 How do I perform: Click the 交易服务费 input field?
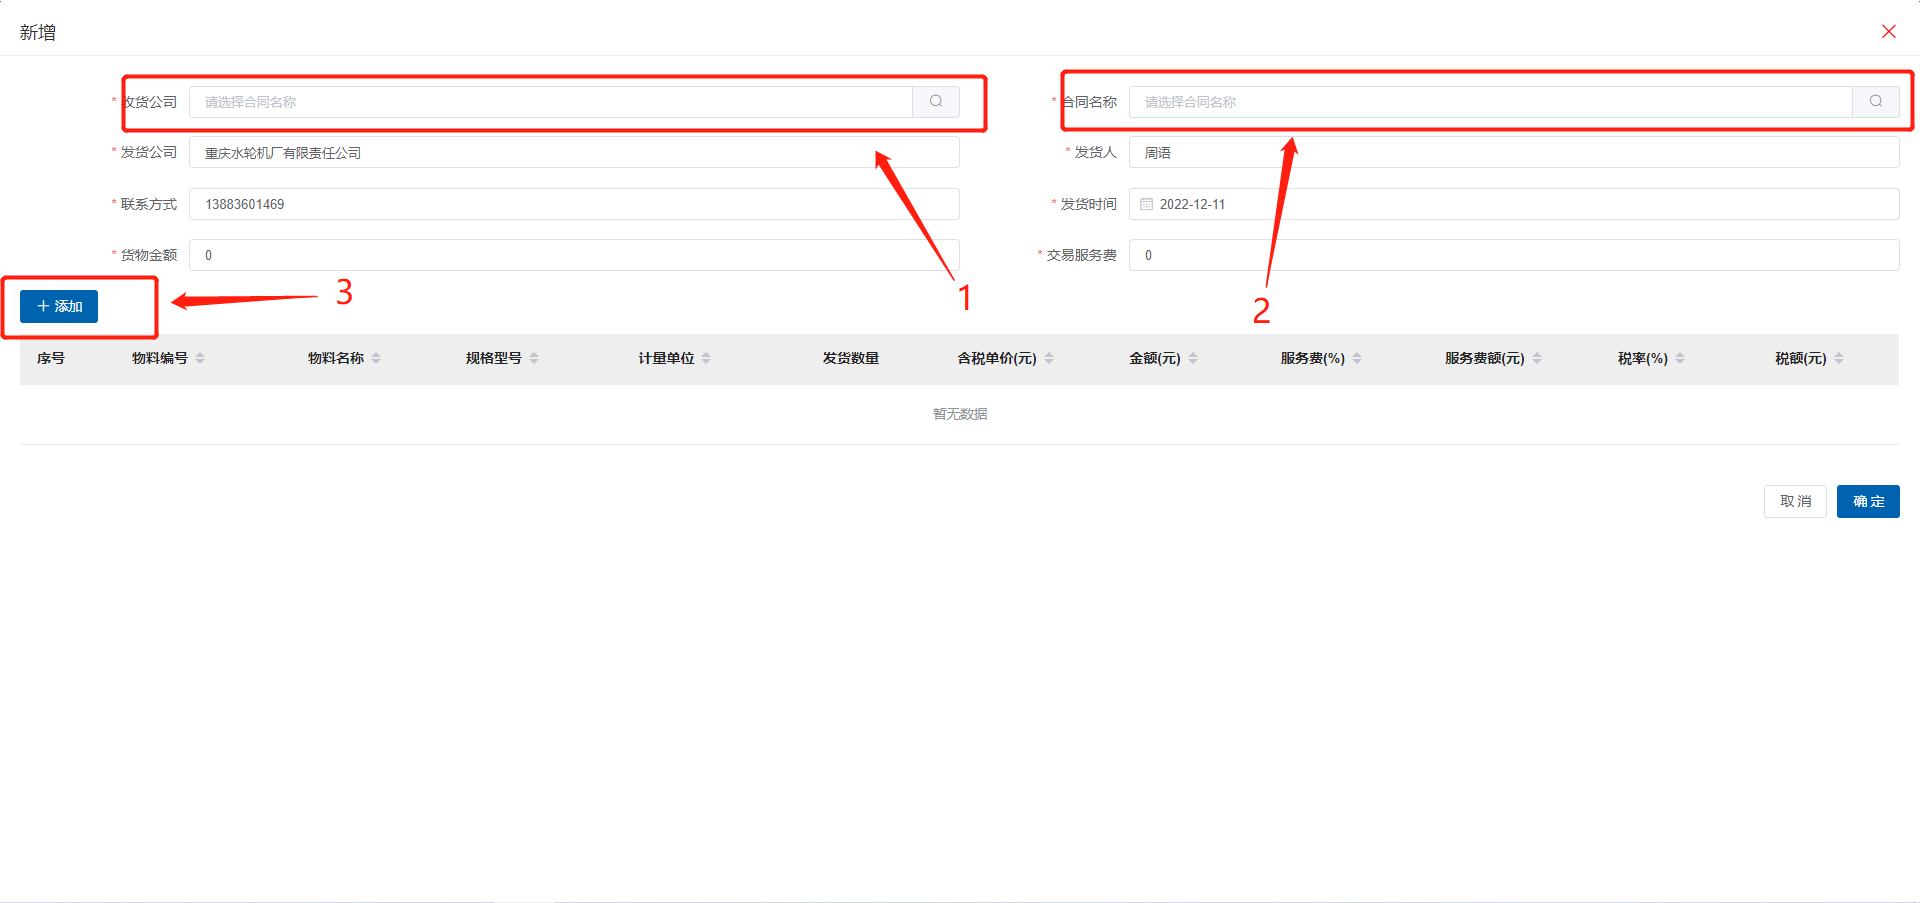(x=1513, y=255)
